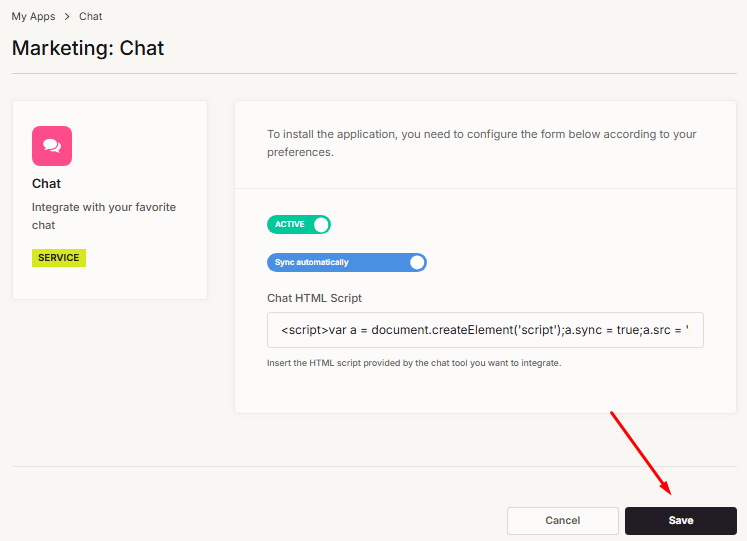Click the 'Insert the HTML script' helper text
The image size is (747, 541).
414,363
